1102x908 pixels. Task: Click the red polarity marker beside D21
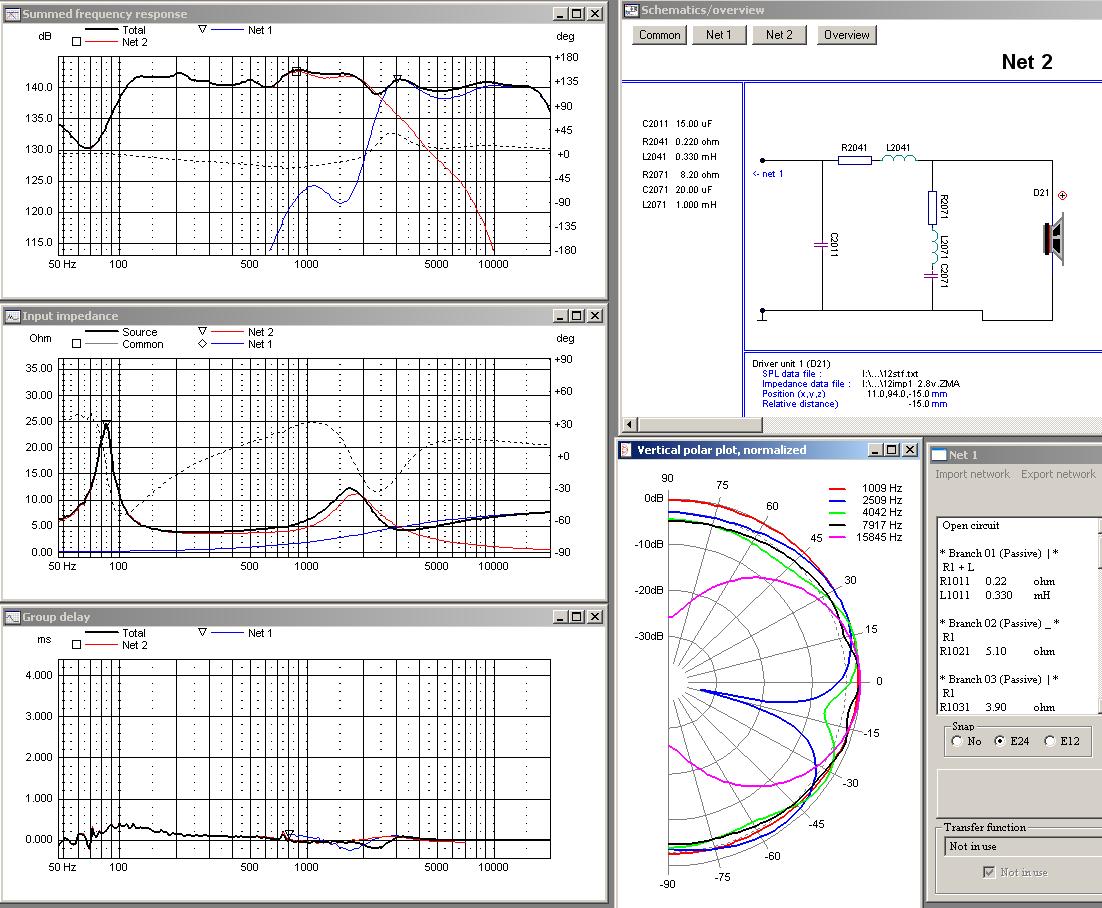1062,196
